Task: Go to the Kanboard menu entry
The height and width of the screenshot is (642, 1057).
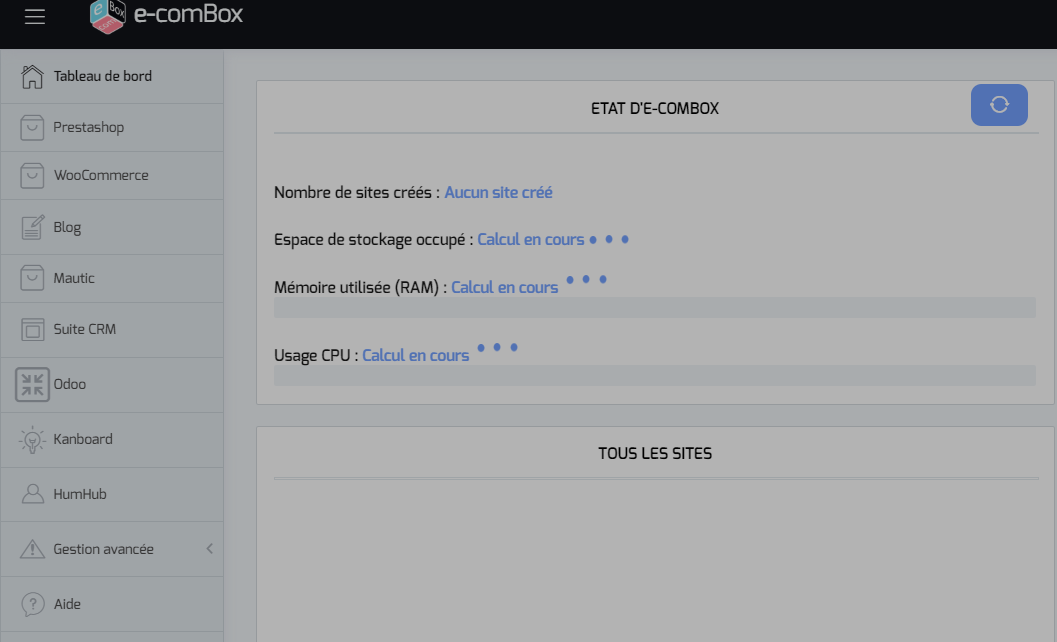Action: [83, 439]
